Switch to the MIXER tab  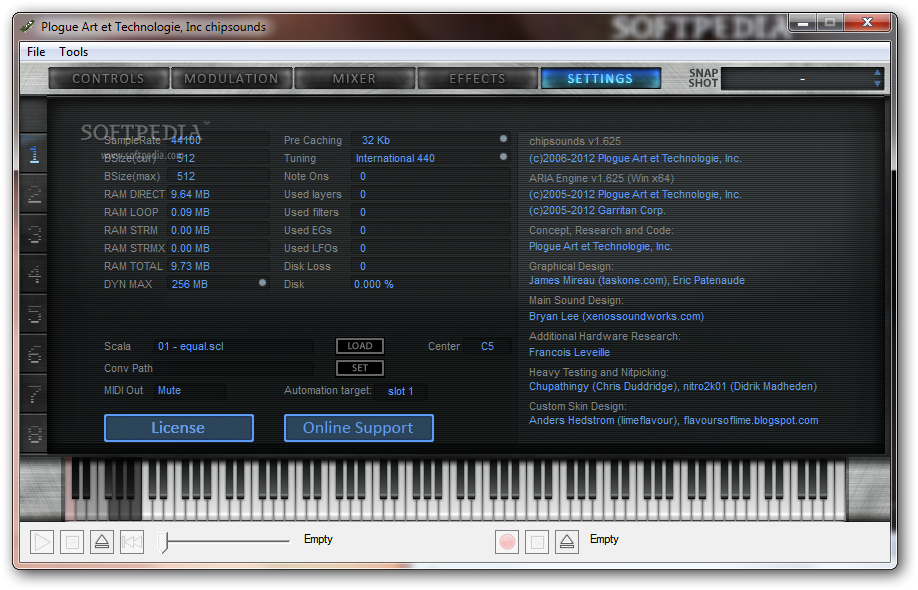[x=354, y=78]
